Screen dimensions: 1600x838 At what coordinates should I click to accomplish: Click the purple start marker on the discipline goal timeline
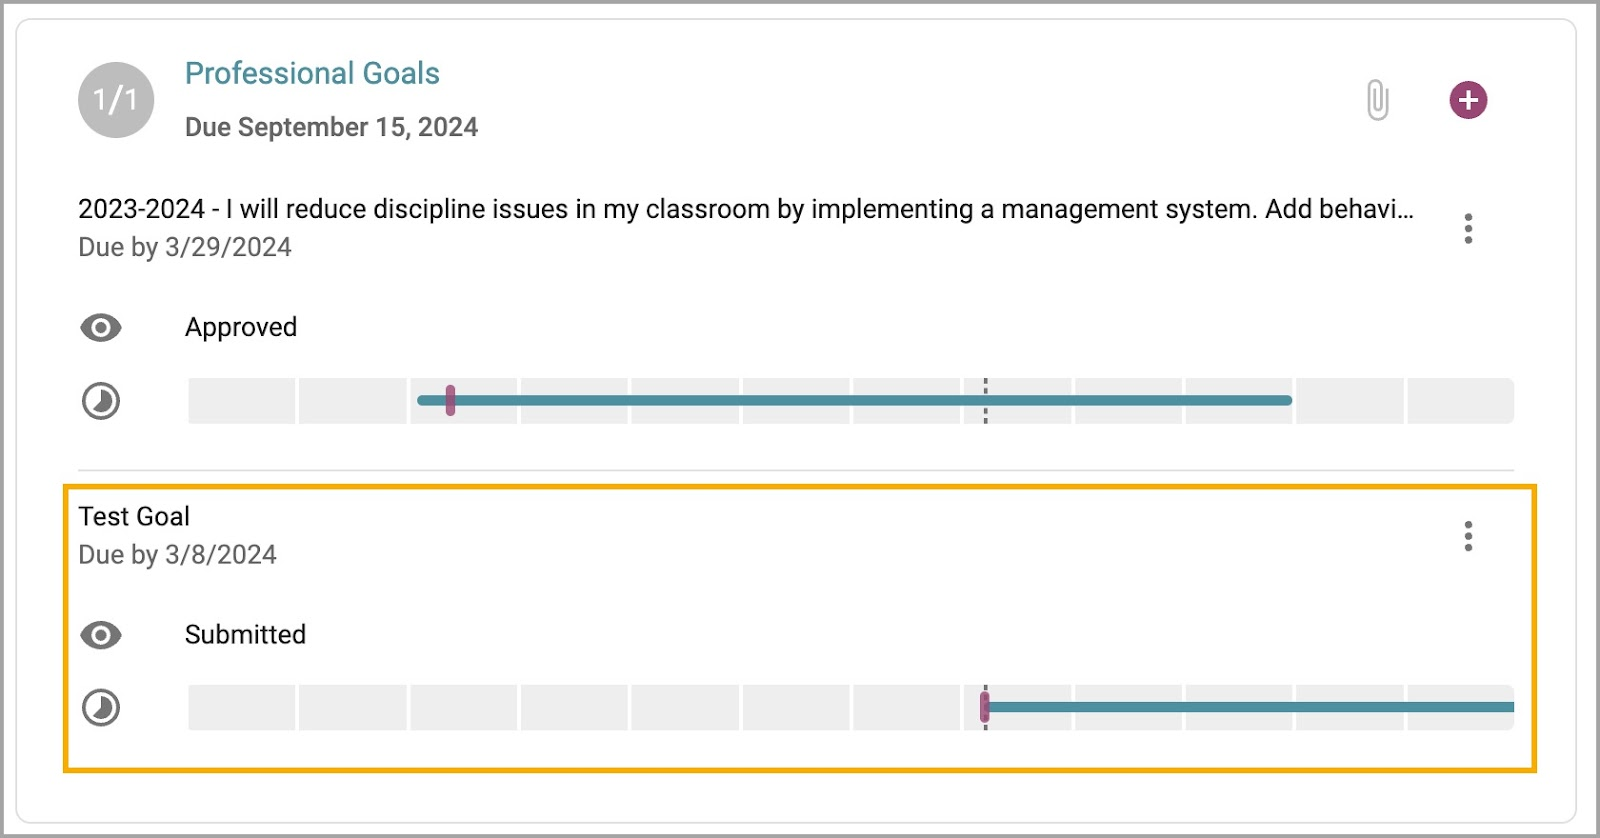[450, 400]
